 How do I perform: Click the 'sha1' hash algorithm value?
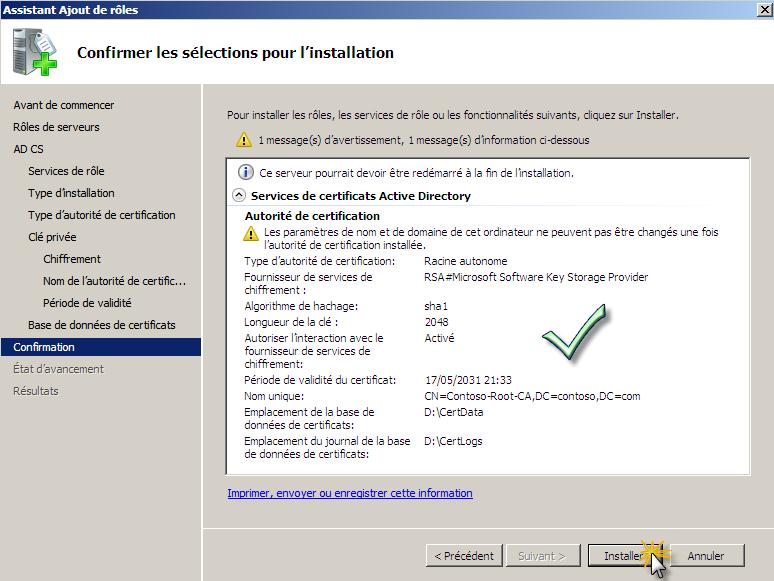tap(436, 306)
